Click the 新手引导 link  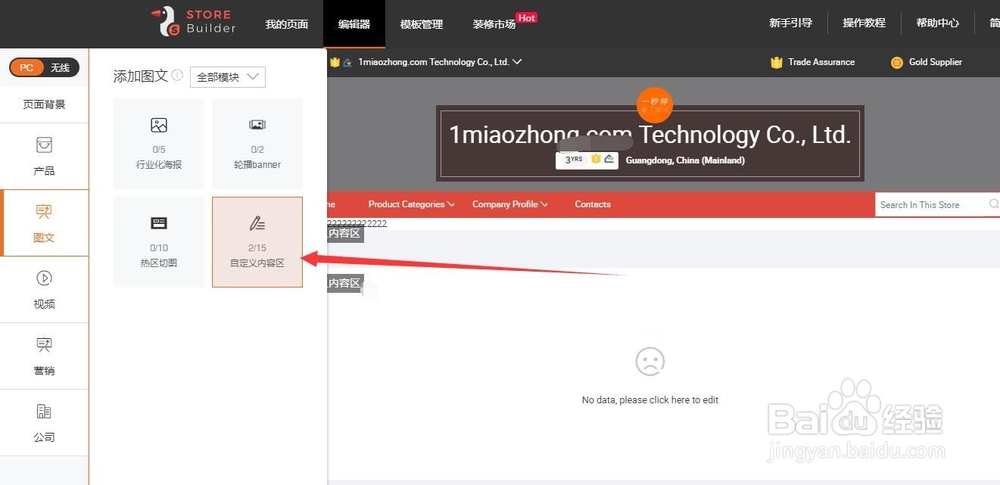coord(790,23)
